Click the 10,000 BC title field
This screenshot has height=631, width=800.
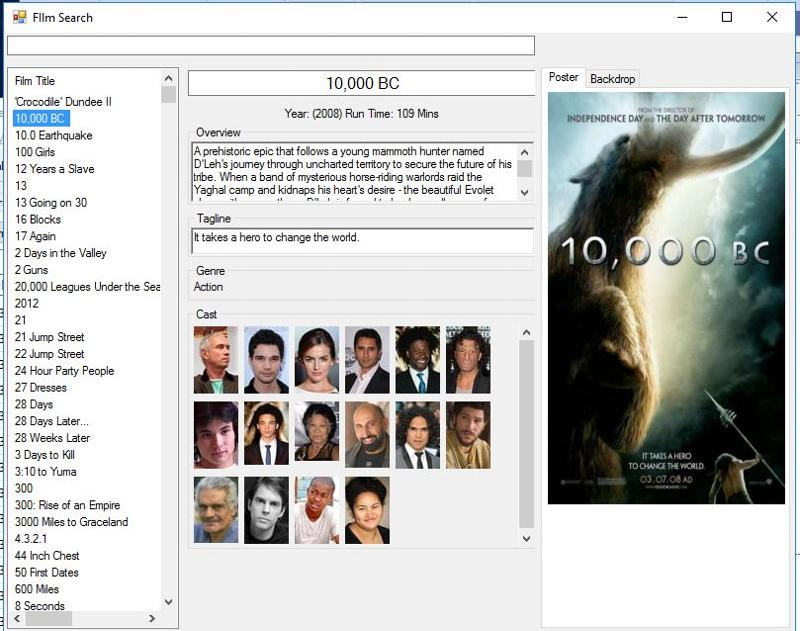(362, 83)
